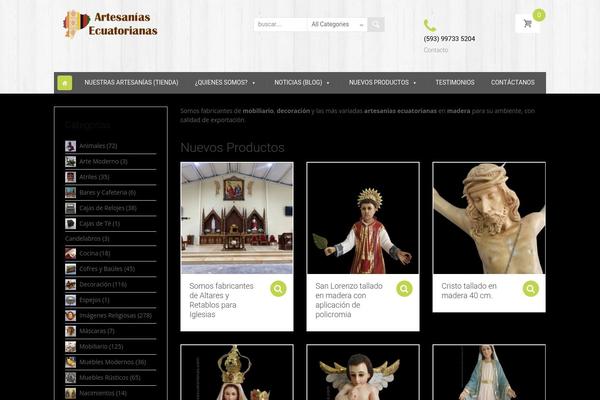The height and width of the screenshot is (400, 600).
Task: Click the green home icon in navigation
Action: 65,83
